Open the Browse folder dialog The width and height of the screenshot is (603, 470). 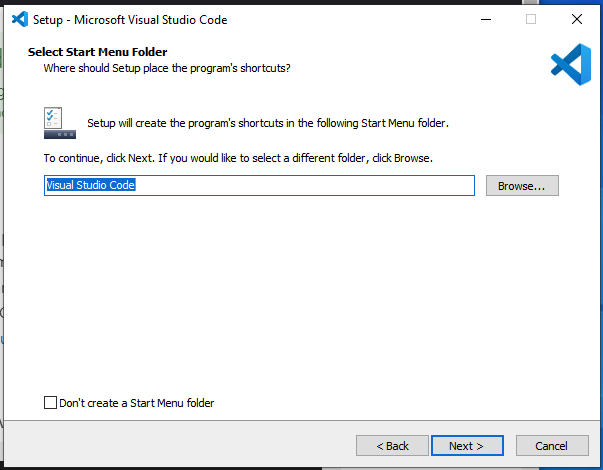[522, 186]
